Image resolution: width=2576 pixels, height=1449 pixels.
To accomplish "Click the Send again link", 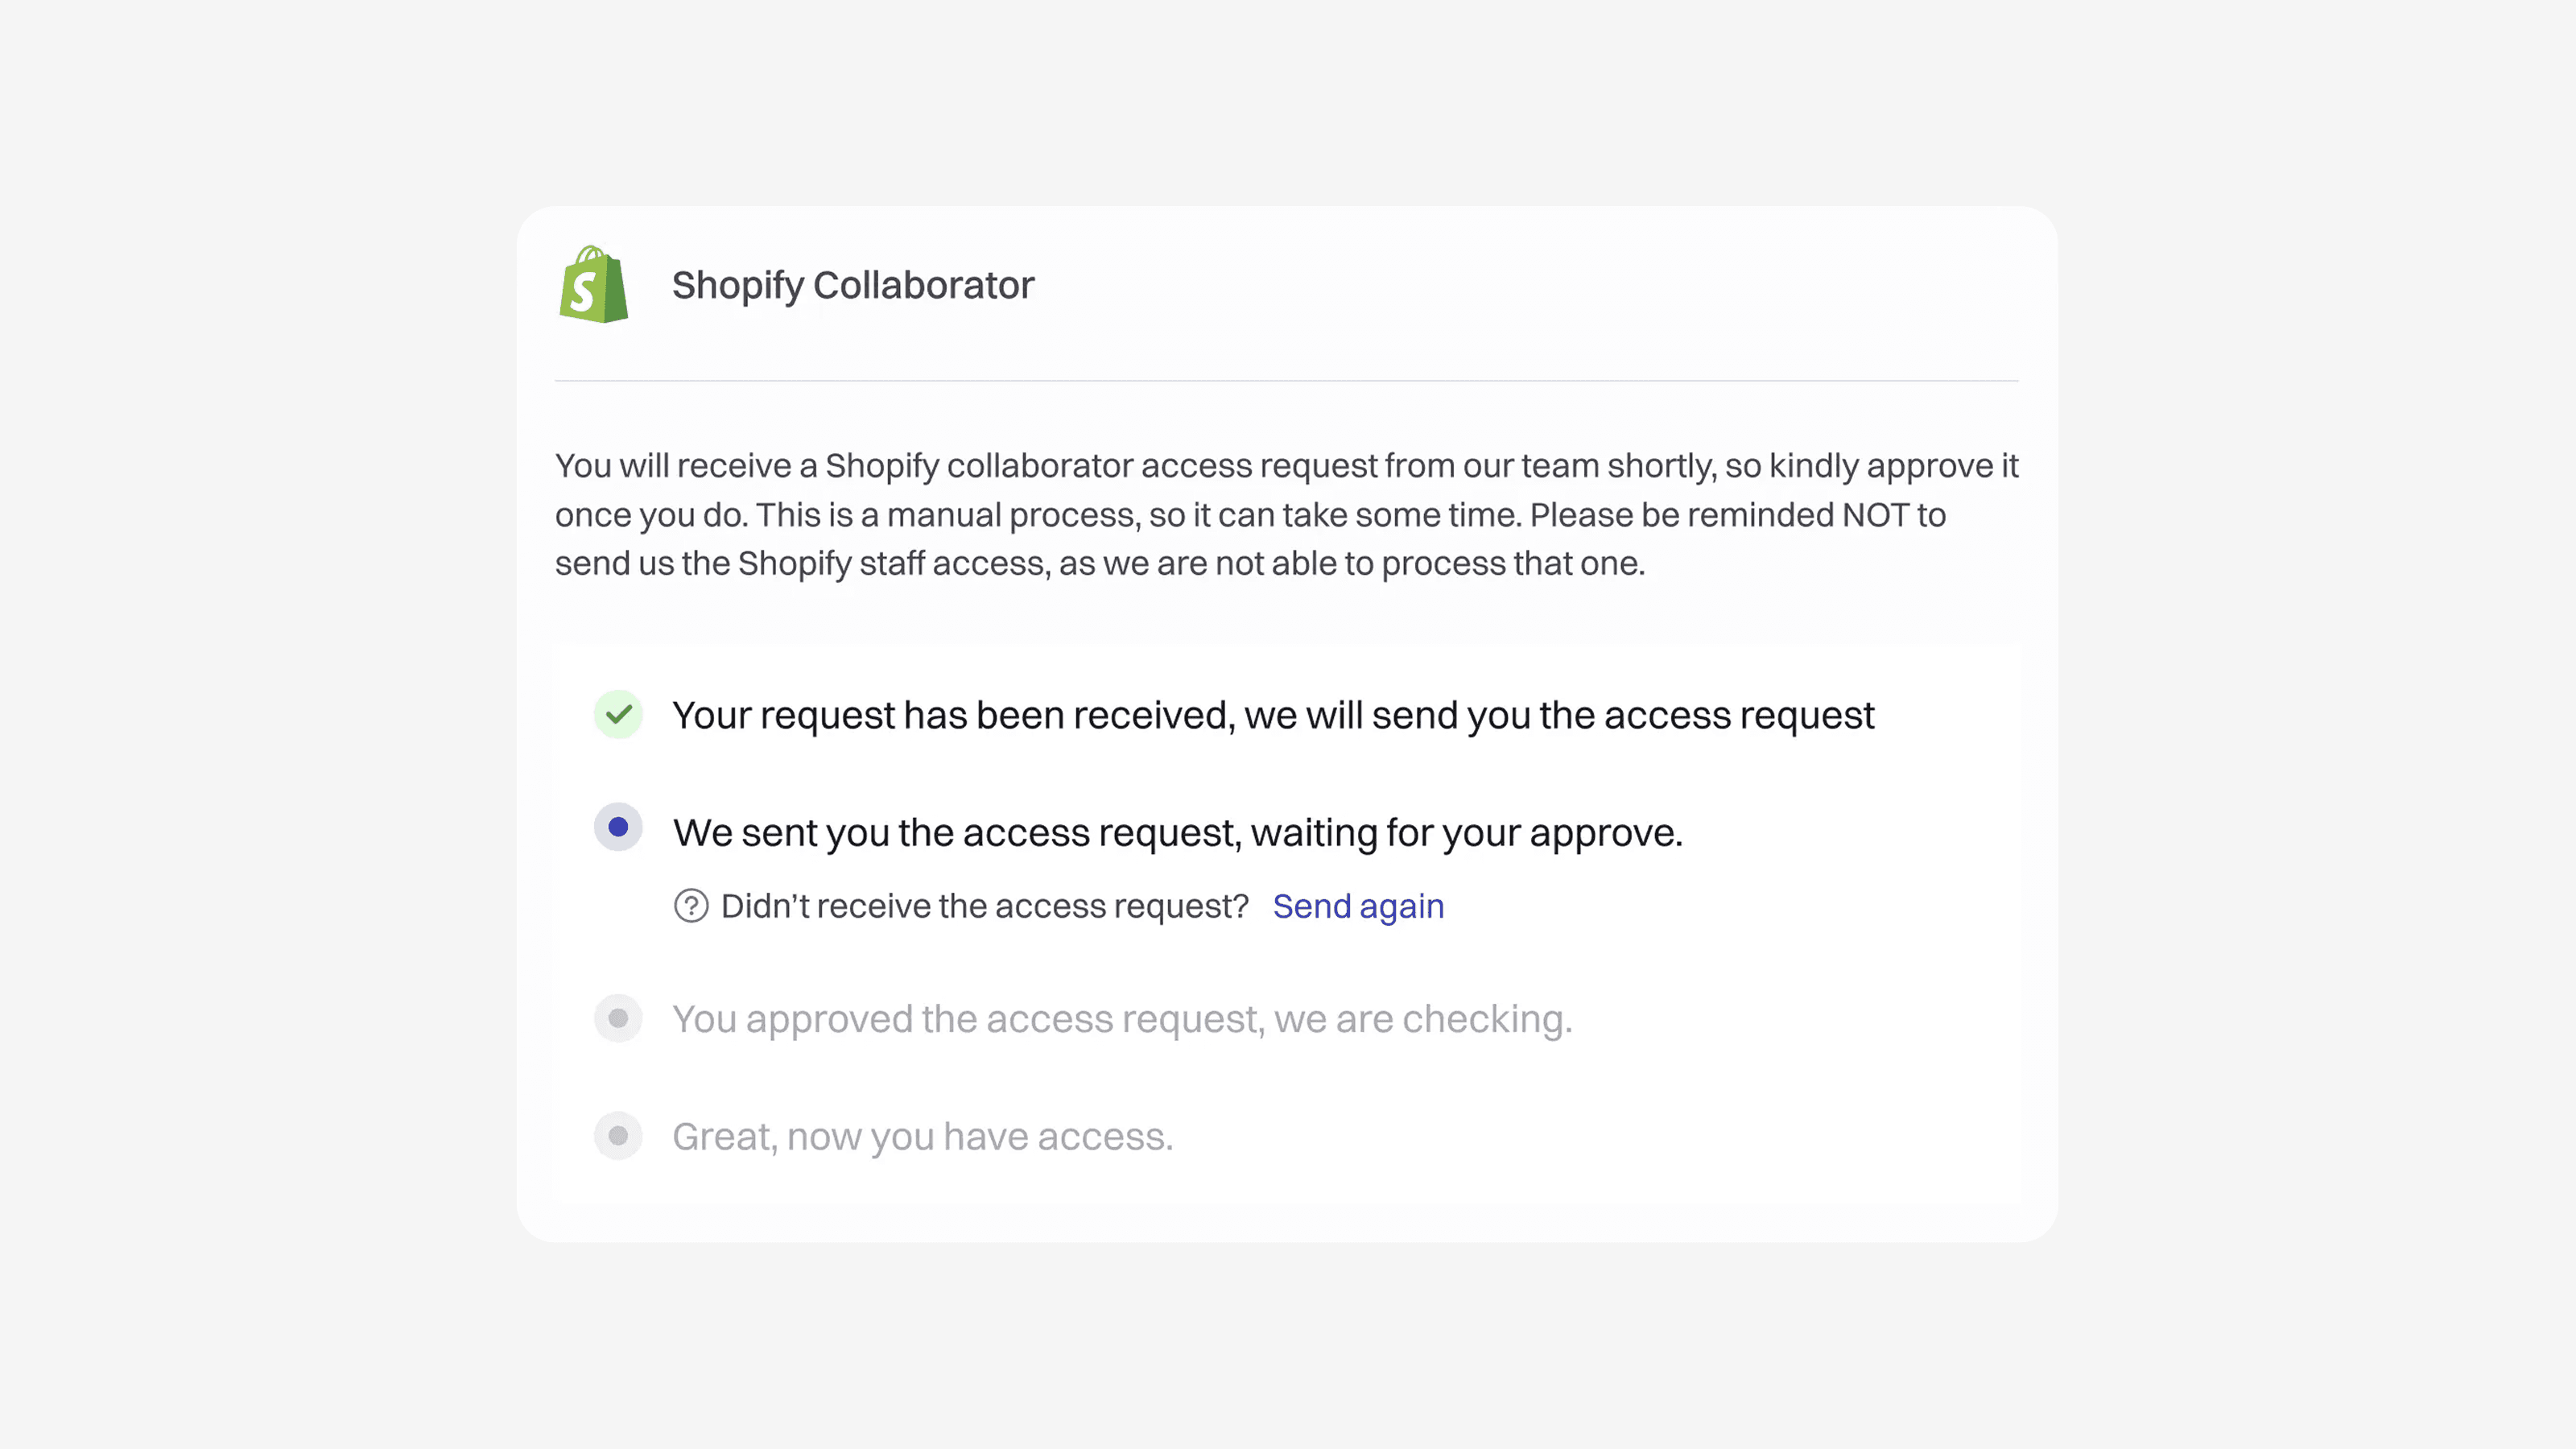I will 1358,906.
